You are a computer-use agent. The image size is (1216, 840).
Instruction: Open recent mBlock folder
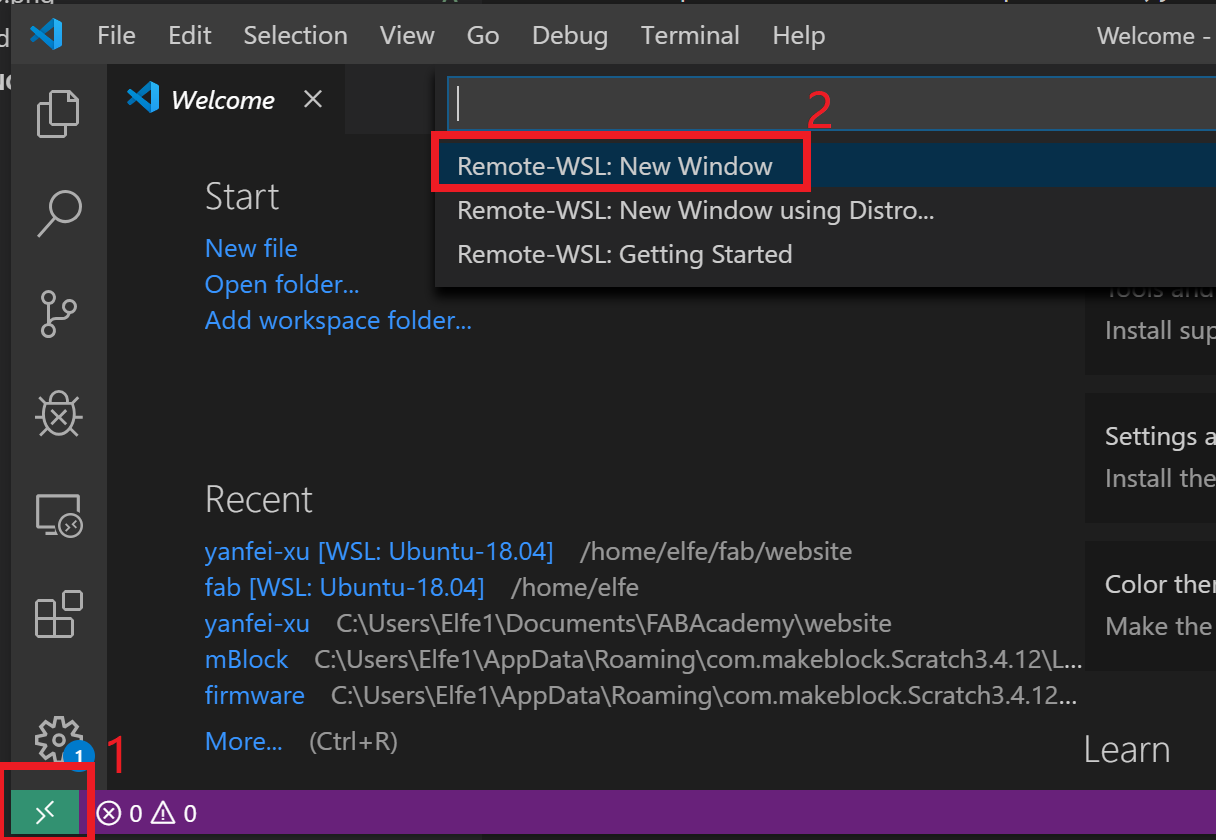[246, 660]
